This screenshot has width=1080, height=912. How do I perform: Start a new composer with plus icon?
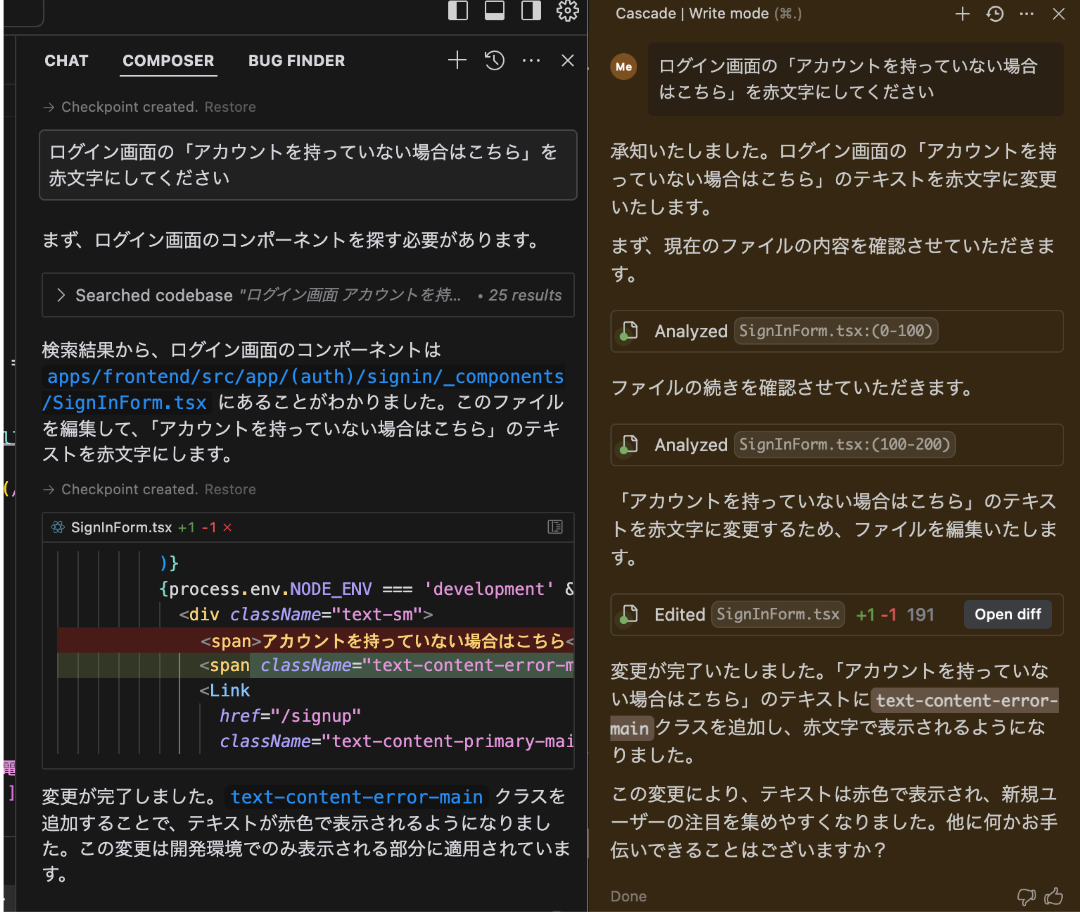coord(457,61)
